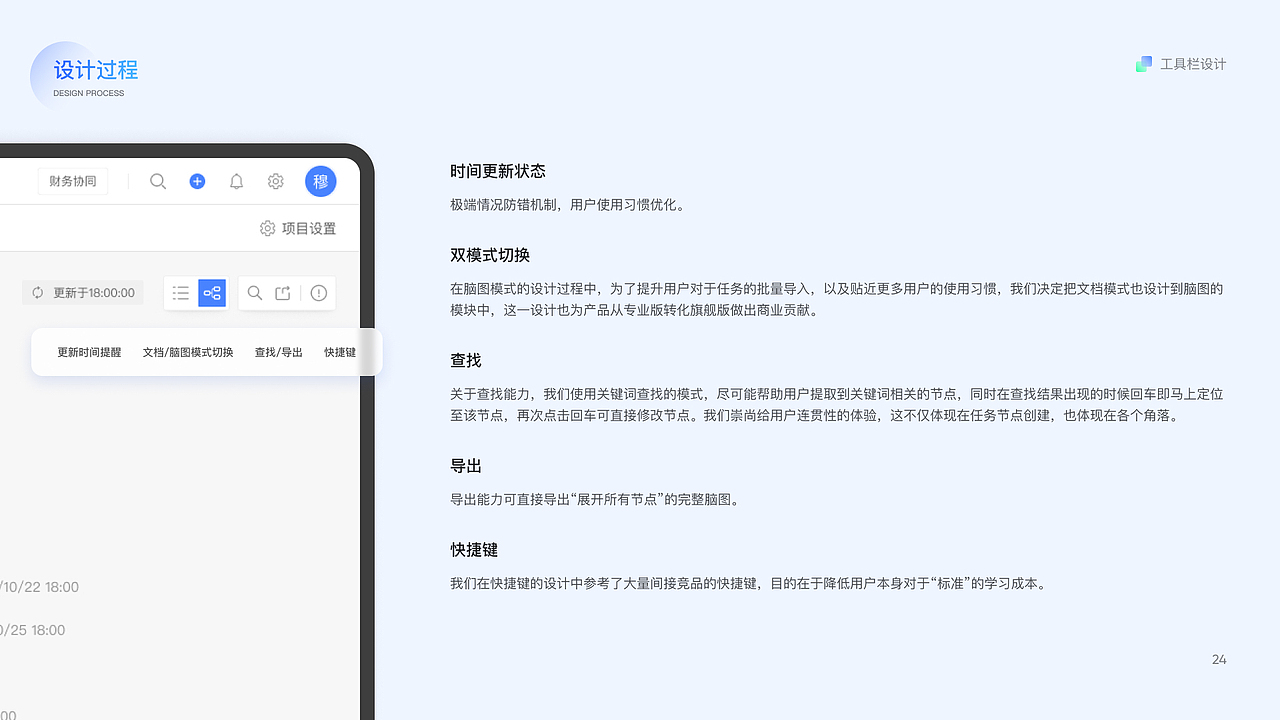Screen dimensions: 1280x720
Task: Click the refresh icon next to 更新于18:00:00
Action: (x=37, y=292)
